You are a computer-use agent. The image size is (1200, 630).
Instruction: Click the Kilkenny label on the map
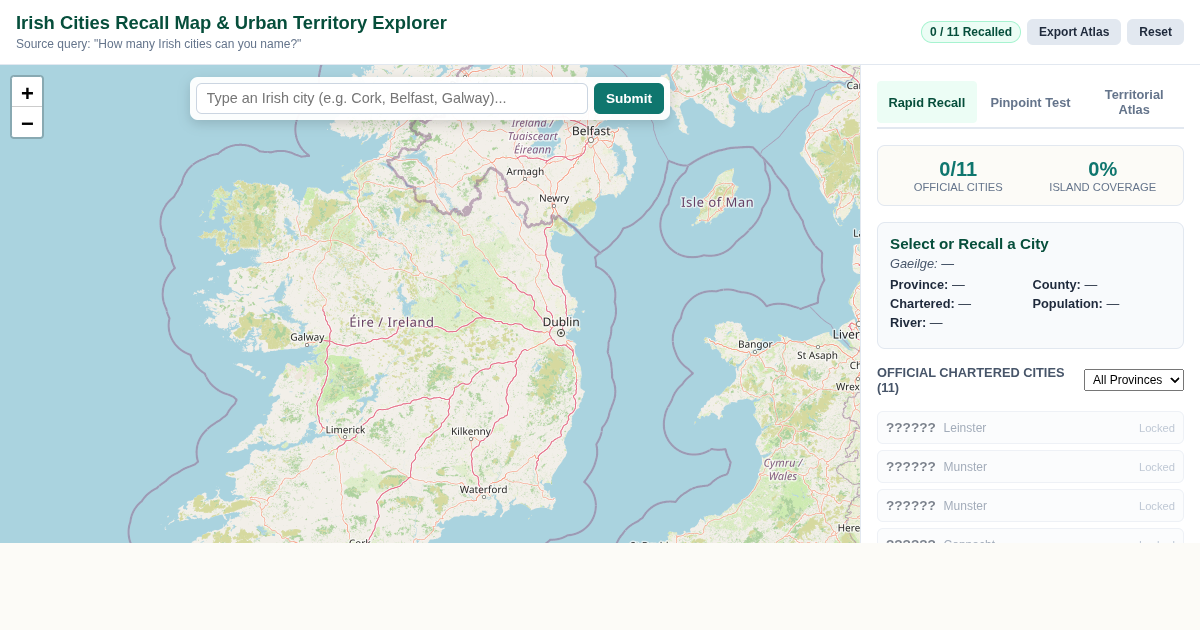coord(471,432)
